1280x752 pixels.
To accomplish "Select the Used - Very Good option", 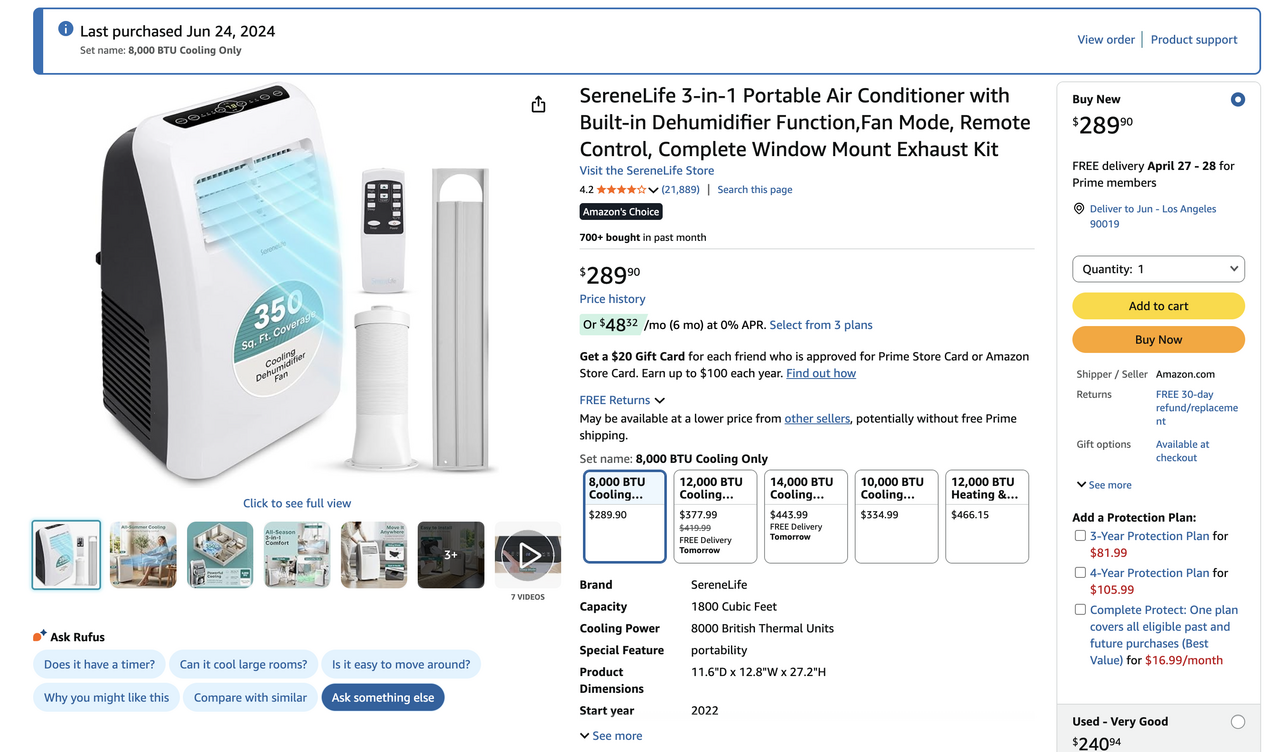I will tap(1238, 722).
